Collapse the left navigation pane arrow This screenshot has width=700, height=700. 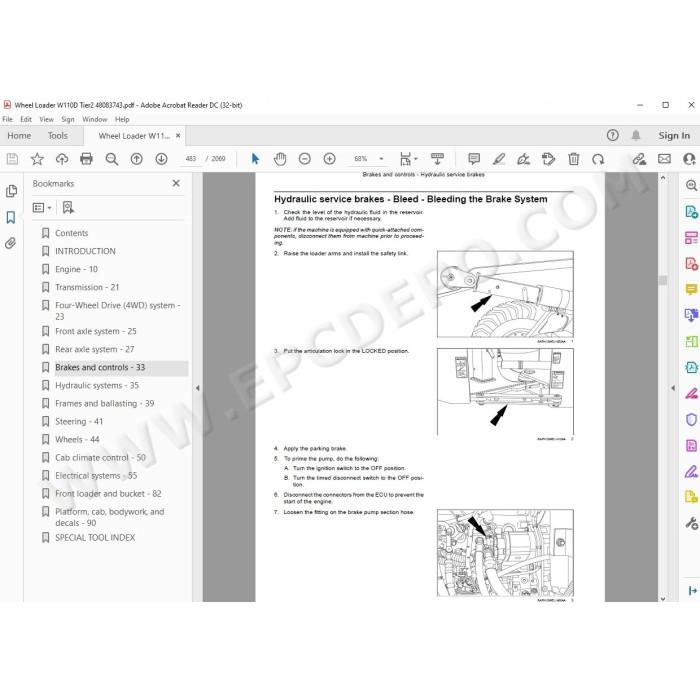[x=197, y=388]
